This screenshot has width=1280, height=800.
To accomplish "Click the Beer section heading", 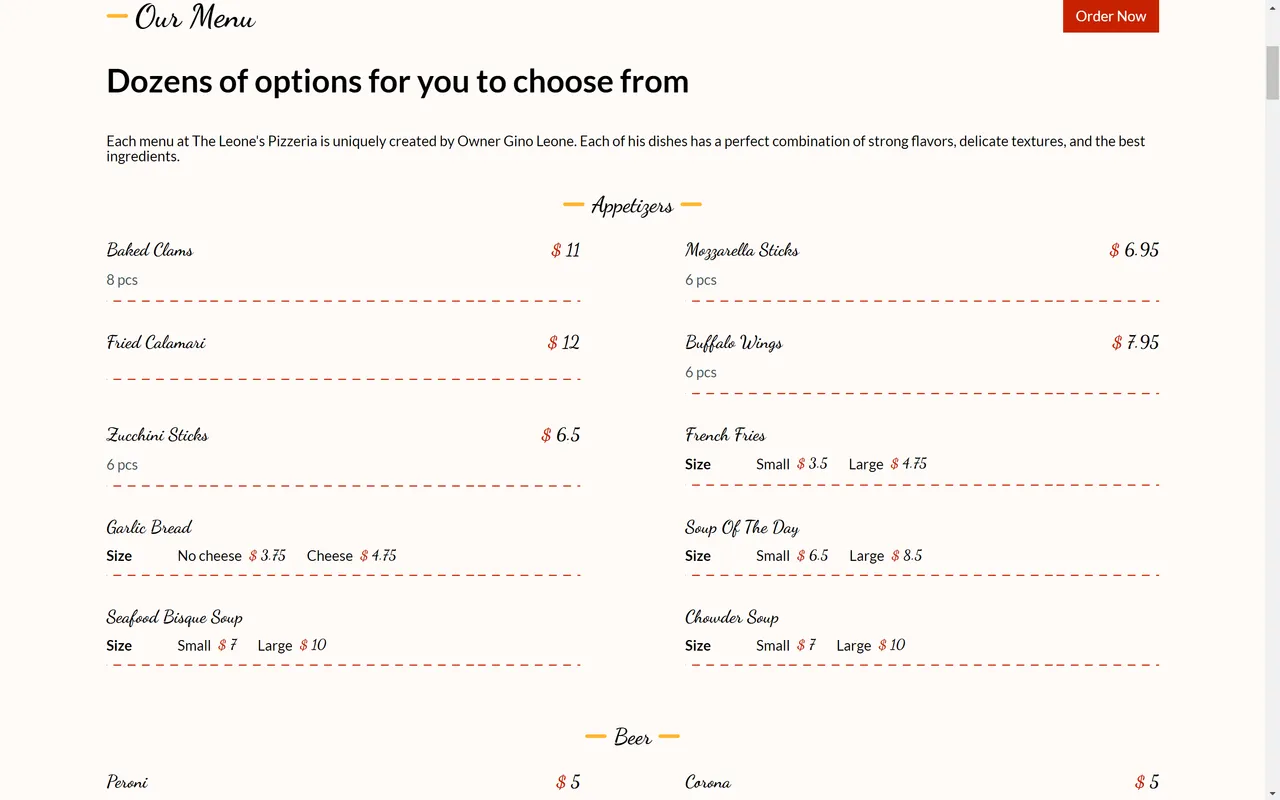I will click(x=632, y=737).
